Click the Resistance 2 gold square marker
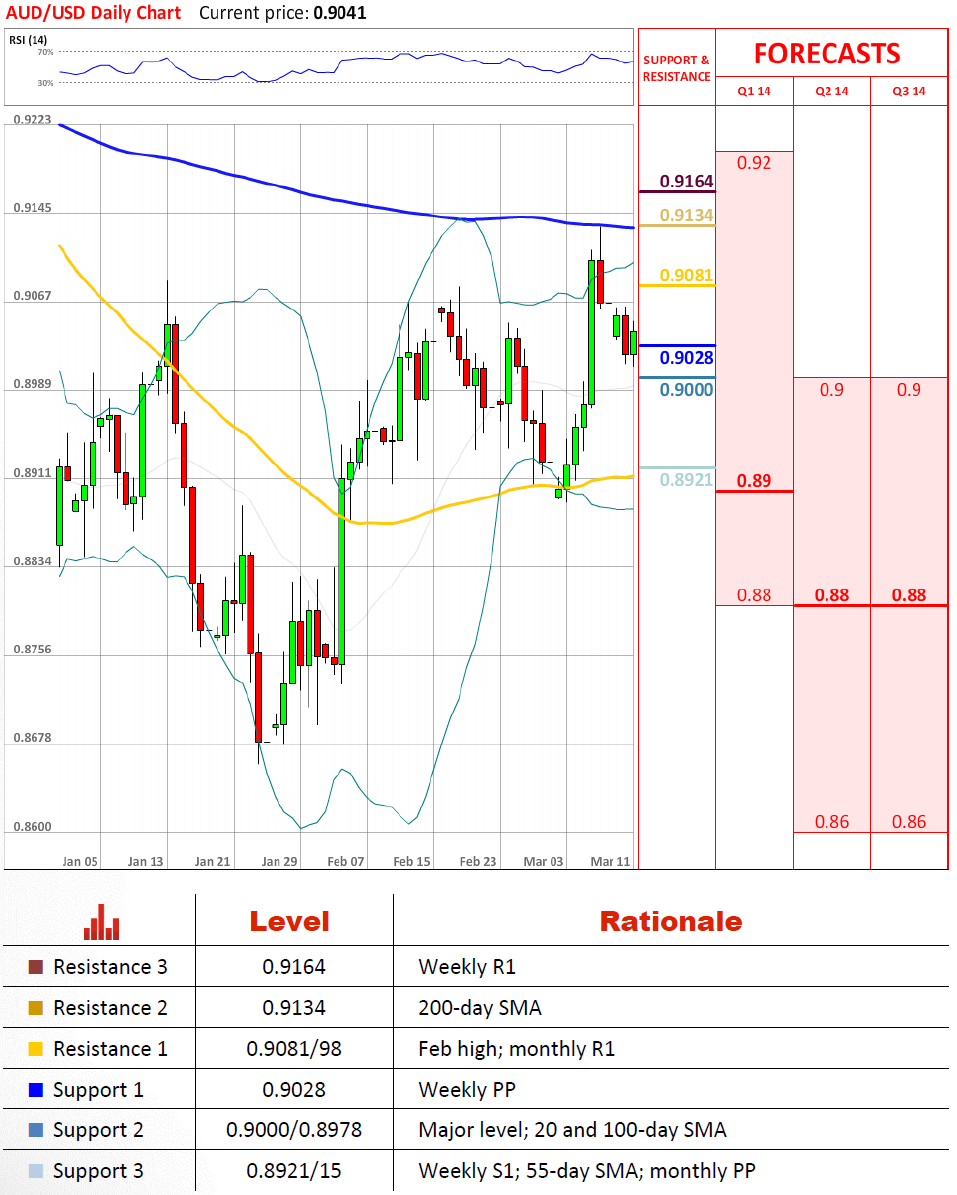Screen dimensions: 957x1195 36,1008
